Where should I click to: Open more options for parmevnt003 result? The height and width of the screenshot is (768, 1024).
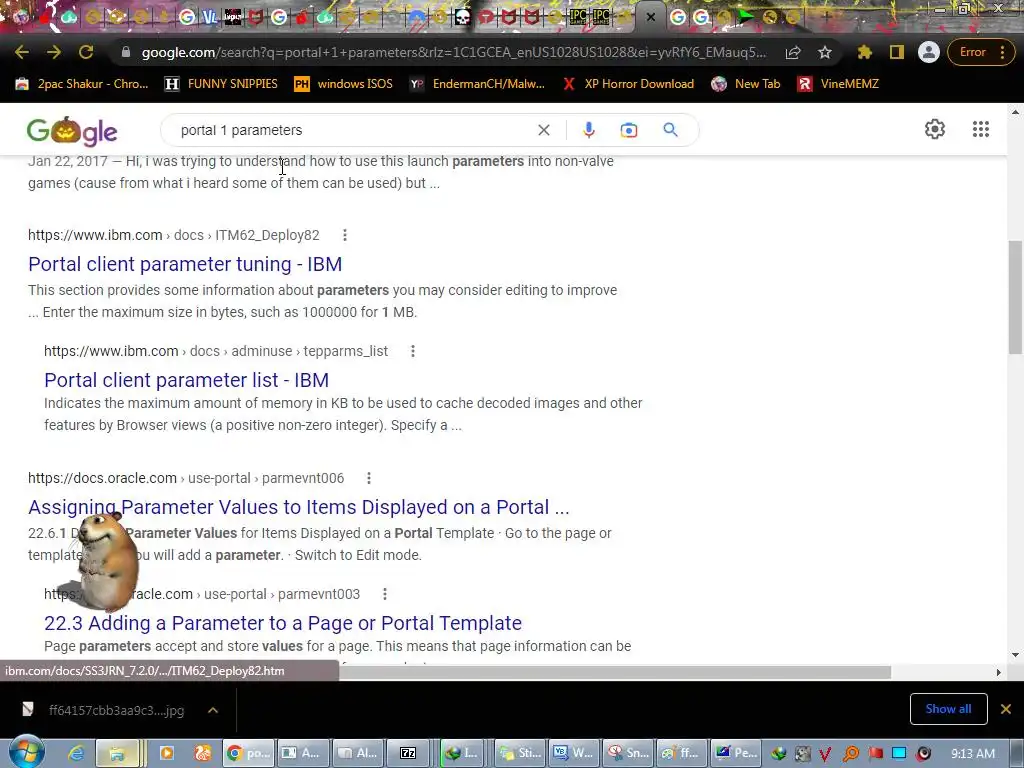pos(385,594)
